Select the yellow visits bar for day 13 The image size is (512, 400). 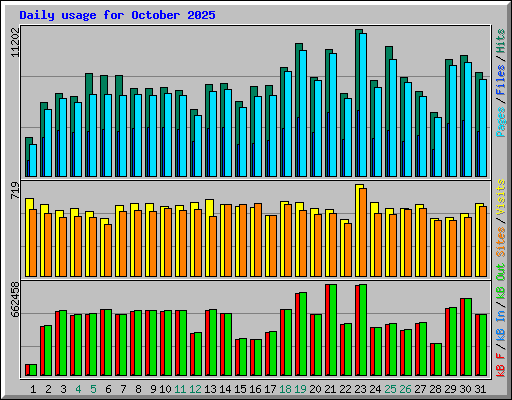pos(208,238)
